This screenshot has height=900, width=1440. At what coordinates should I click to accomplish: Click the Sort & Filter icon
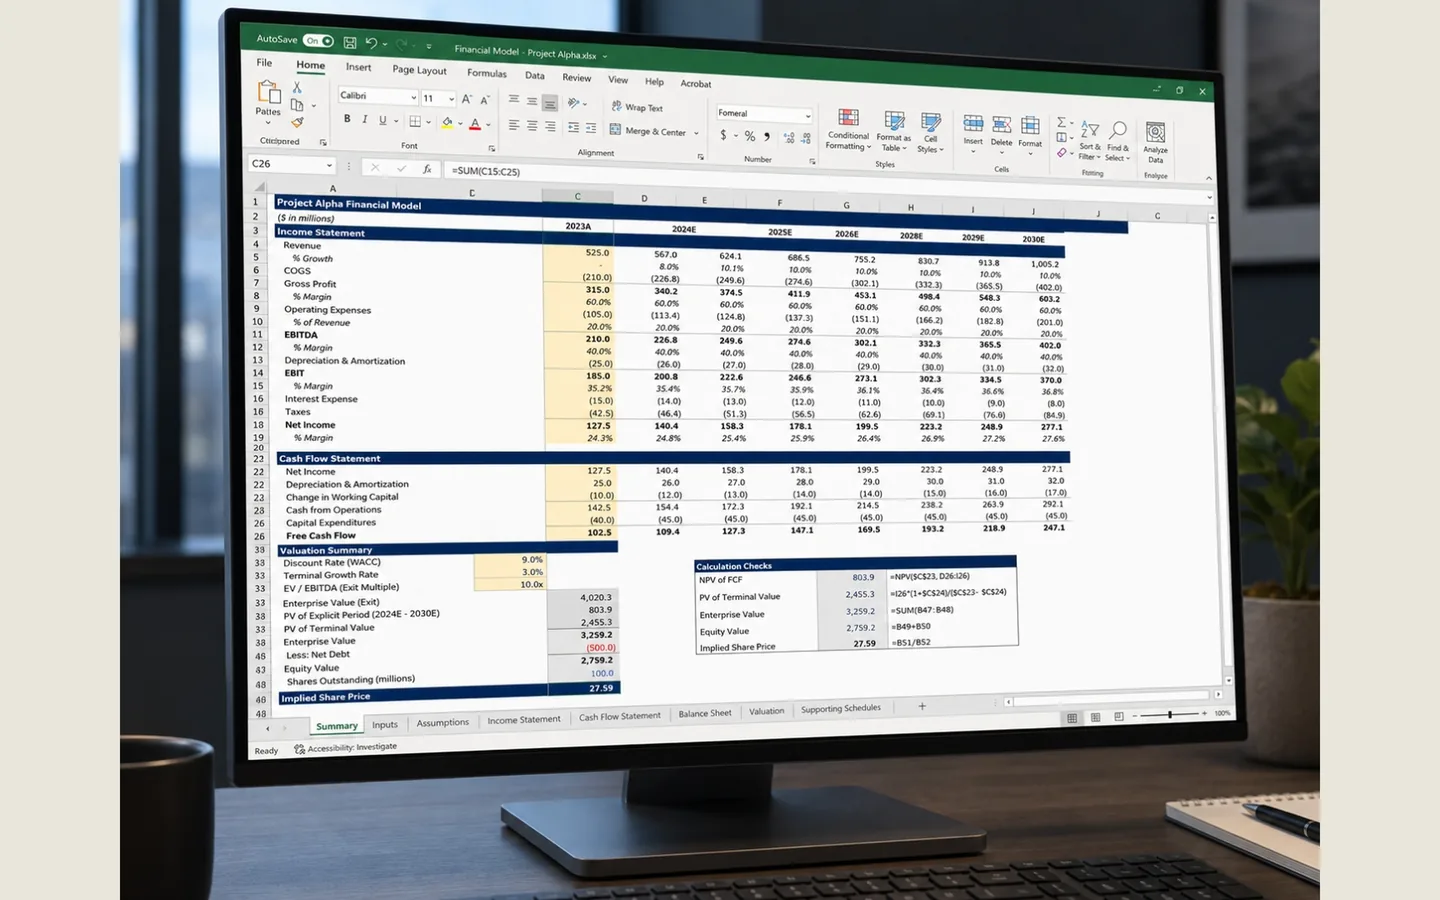pyautogui.click(x=1089, y=130)
